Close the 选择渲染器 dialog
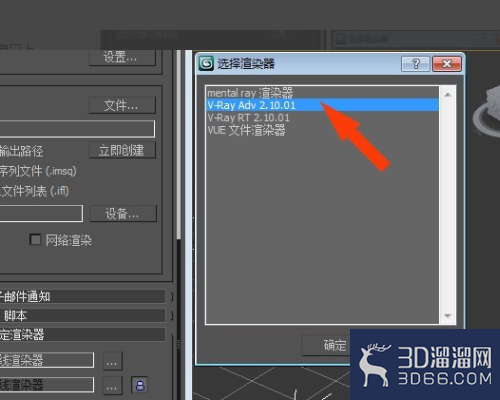 coord(447,63)
